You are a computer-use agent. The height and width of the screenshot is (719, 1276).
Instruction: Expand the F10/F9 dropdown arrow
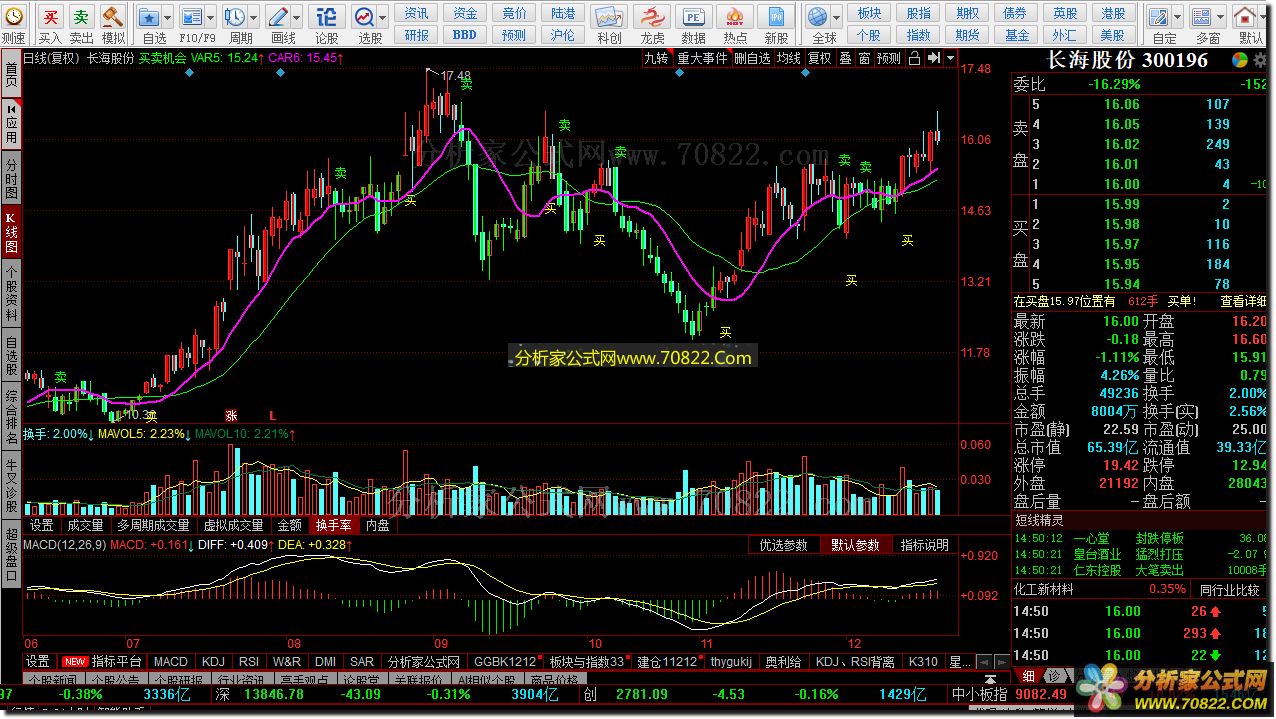tap(211, 17)
